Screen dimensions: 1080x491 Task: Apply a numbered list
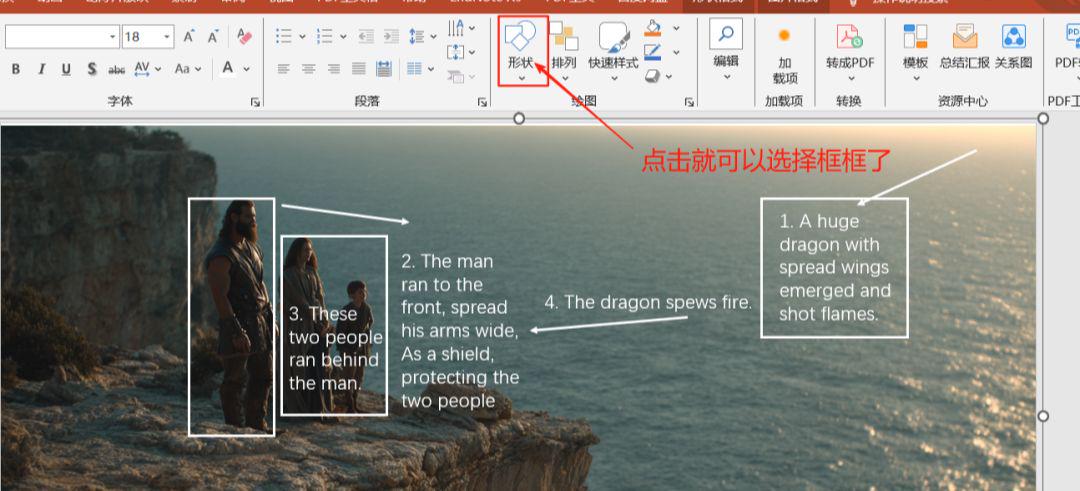(x=324, y=36)
